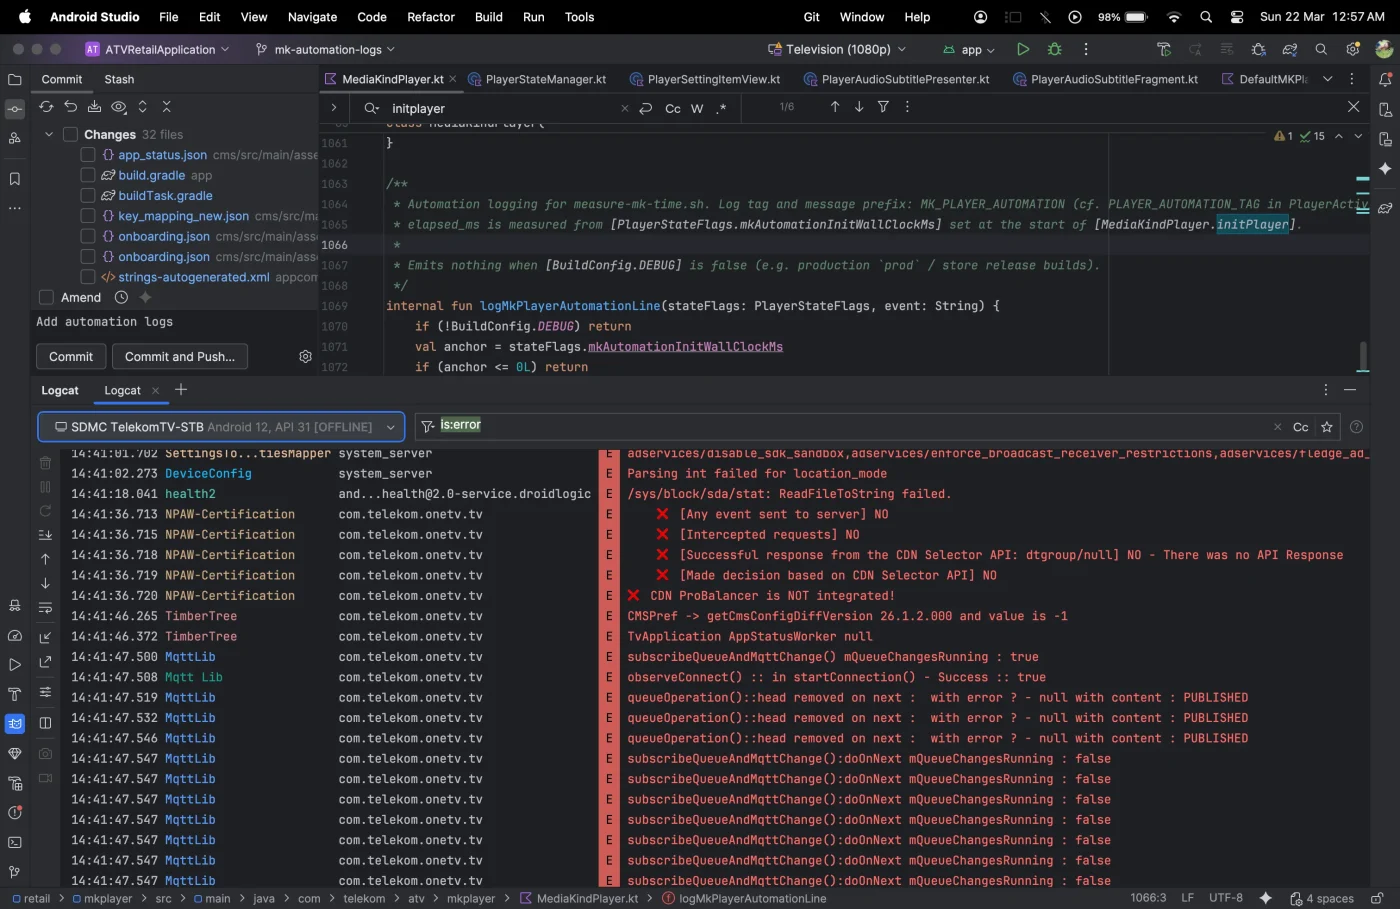
Task: Click the Rollback changes icon
Action: pos(70,107)
